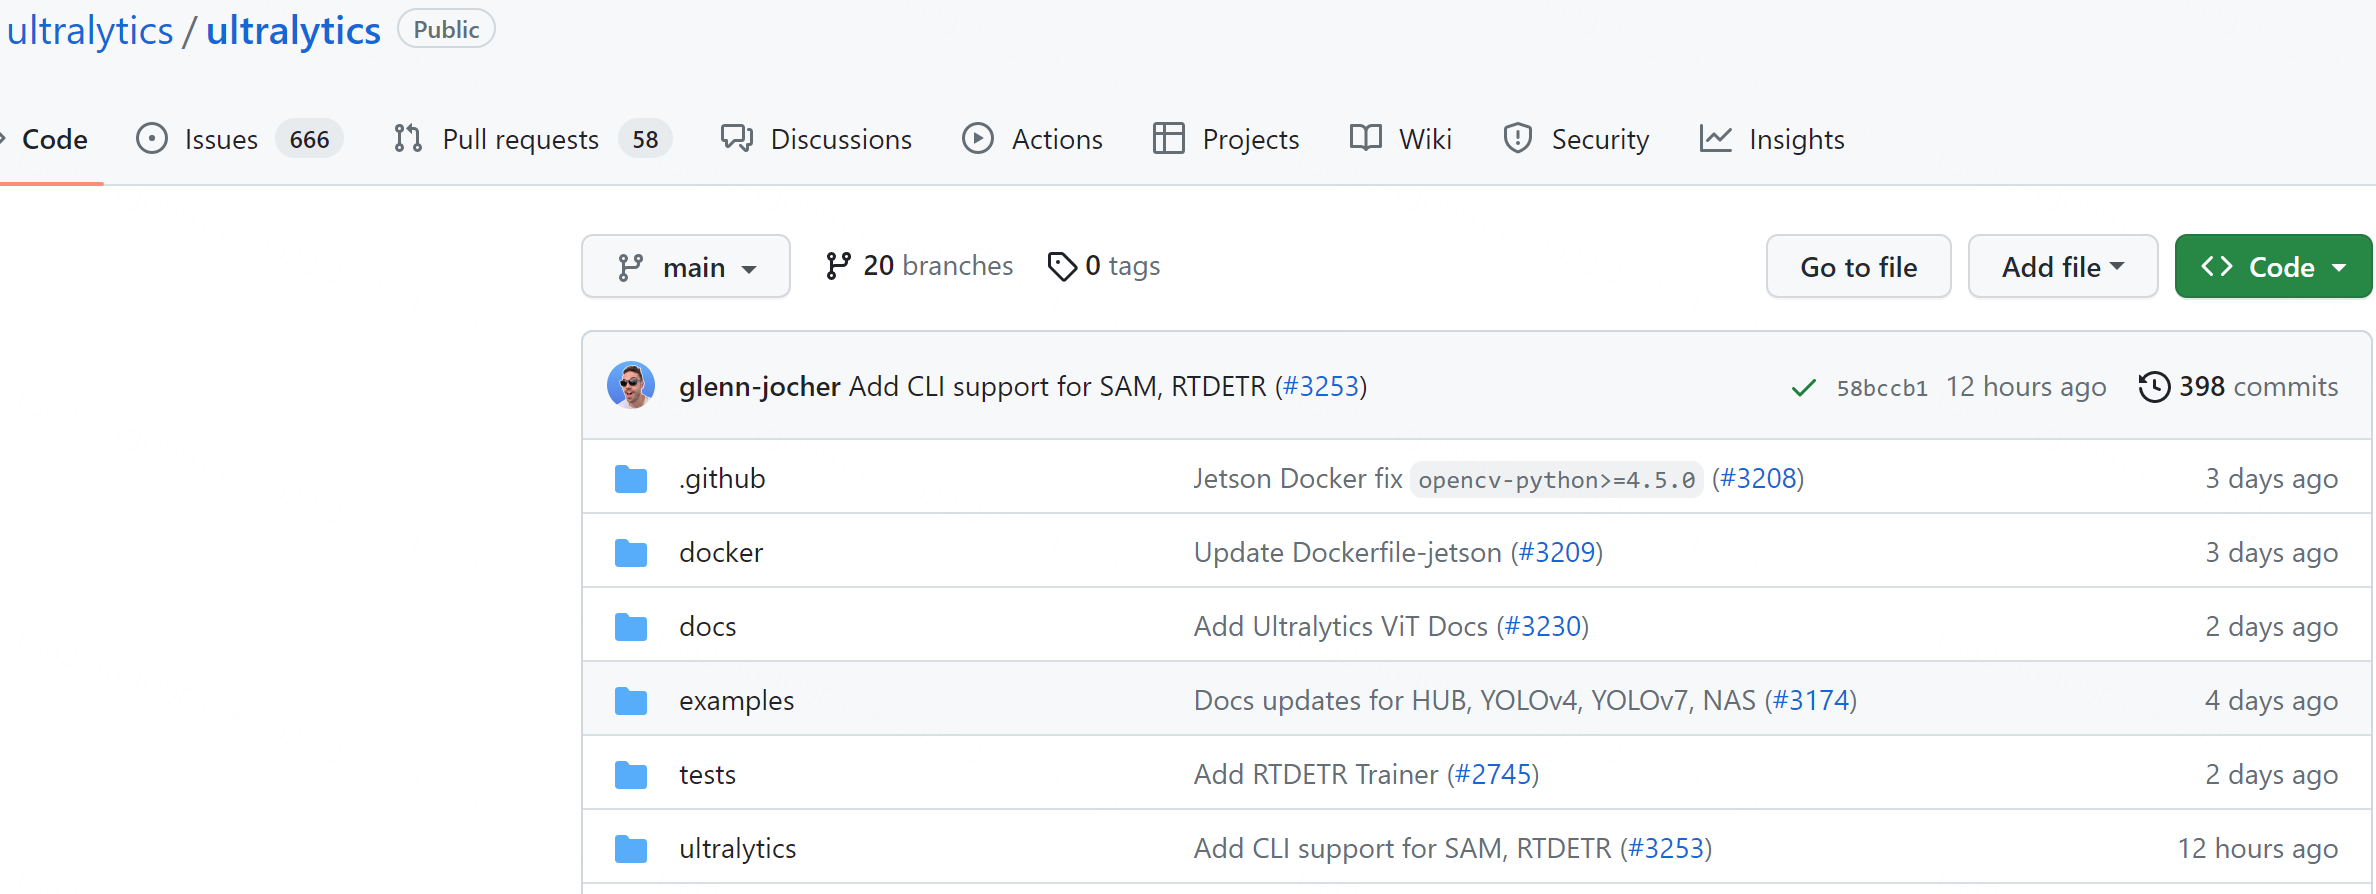Open the tests folder

click(x=708, y=774)
